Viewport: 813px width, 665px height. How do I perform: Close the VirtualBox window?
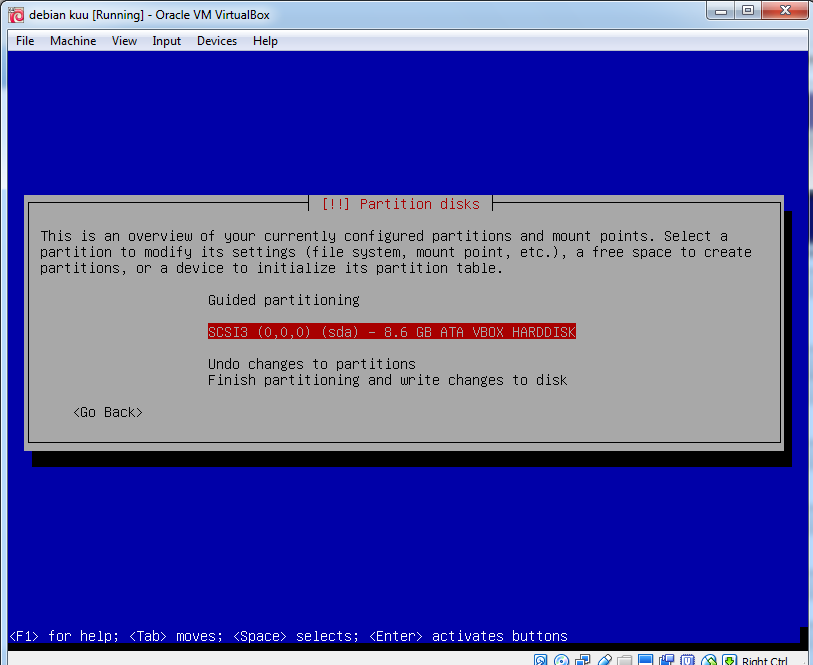[785, 11]
